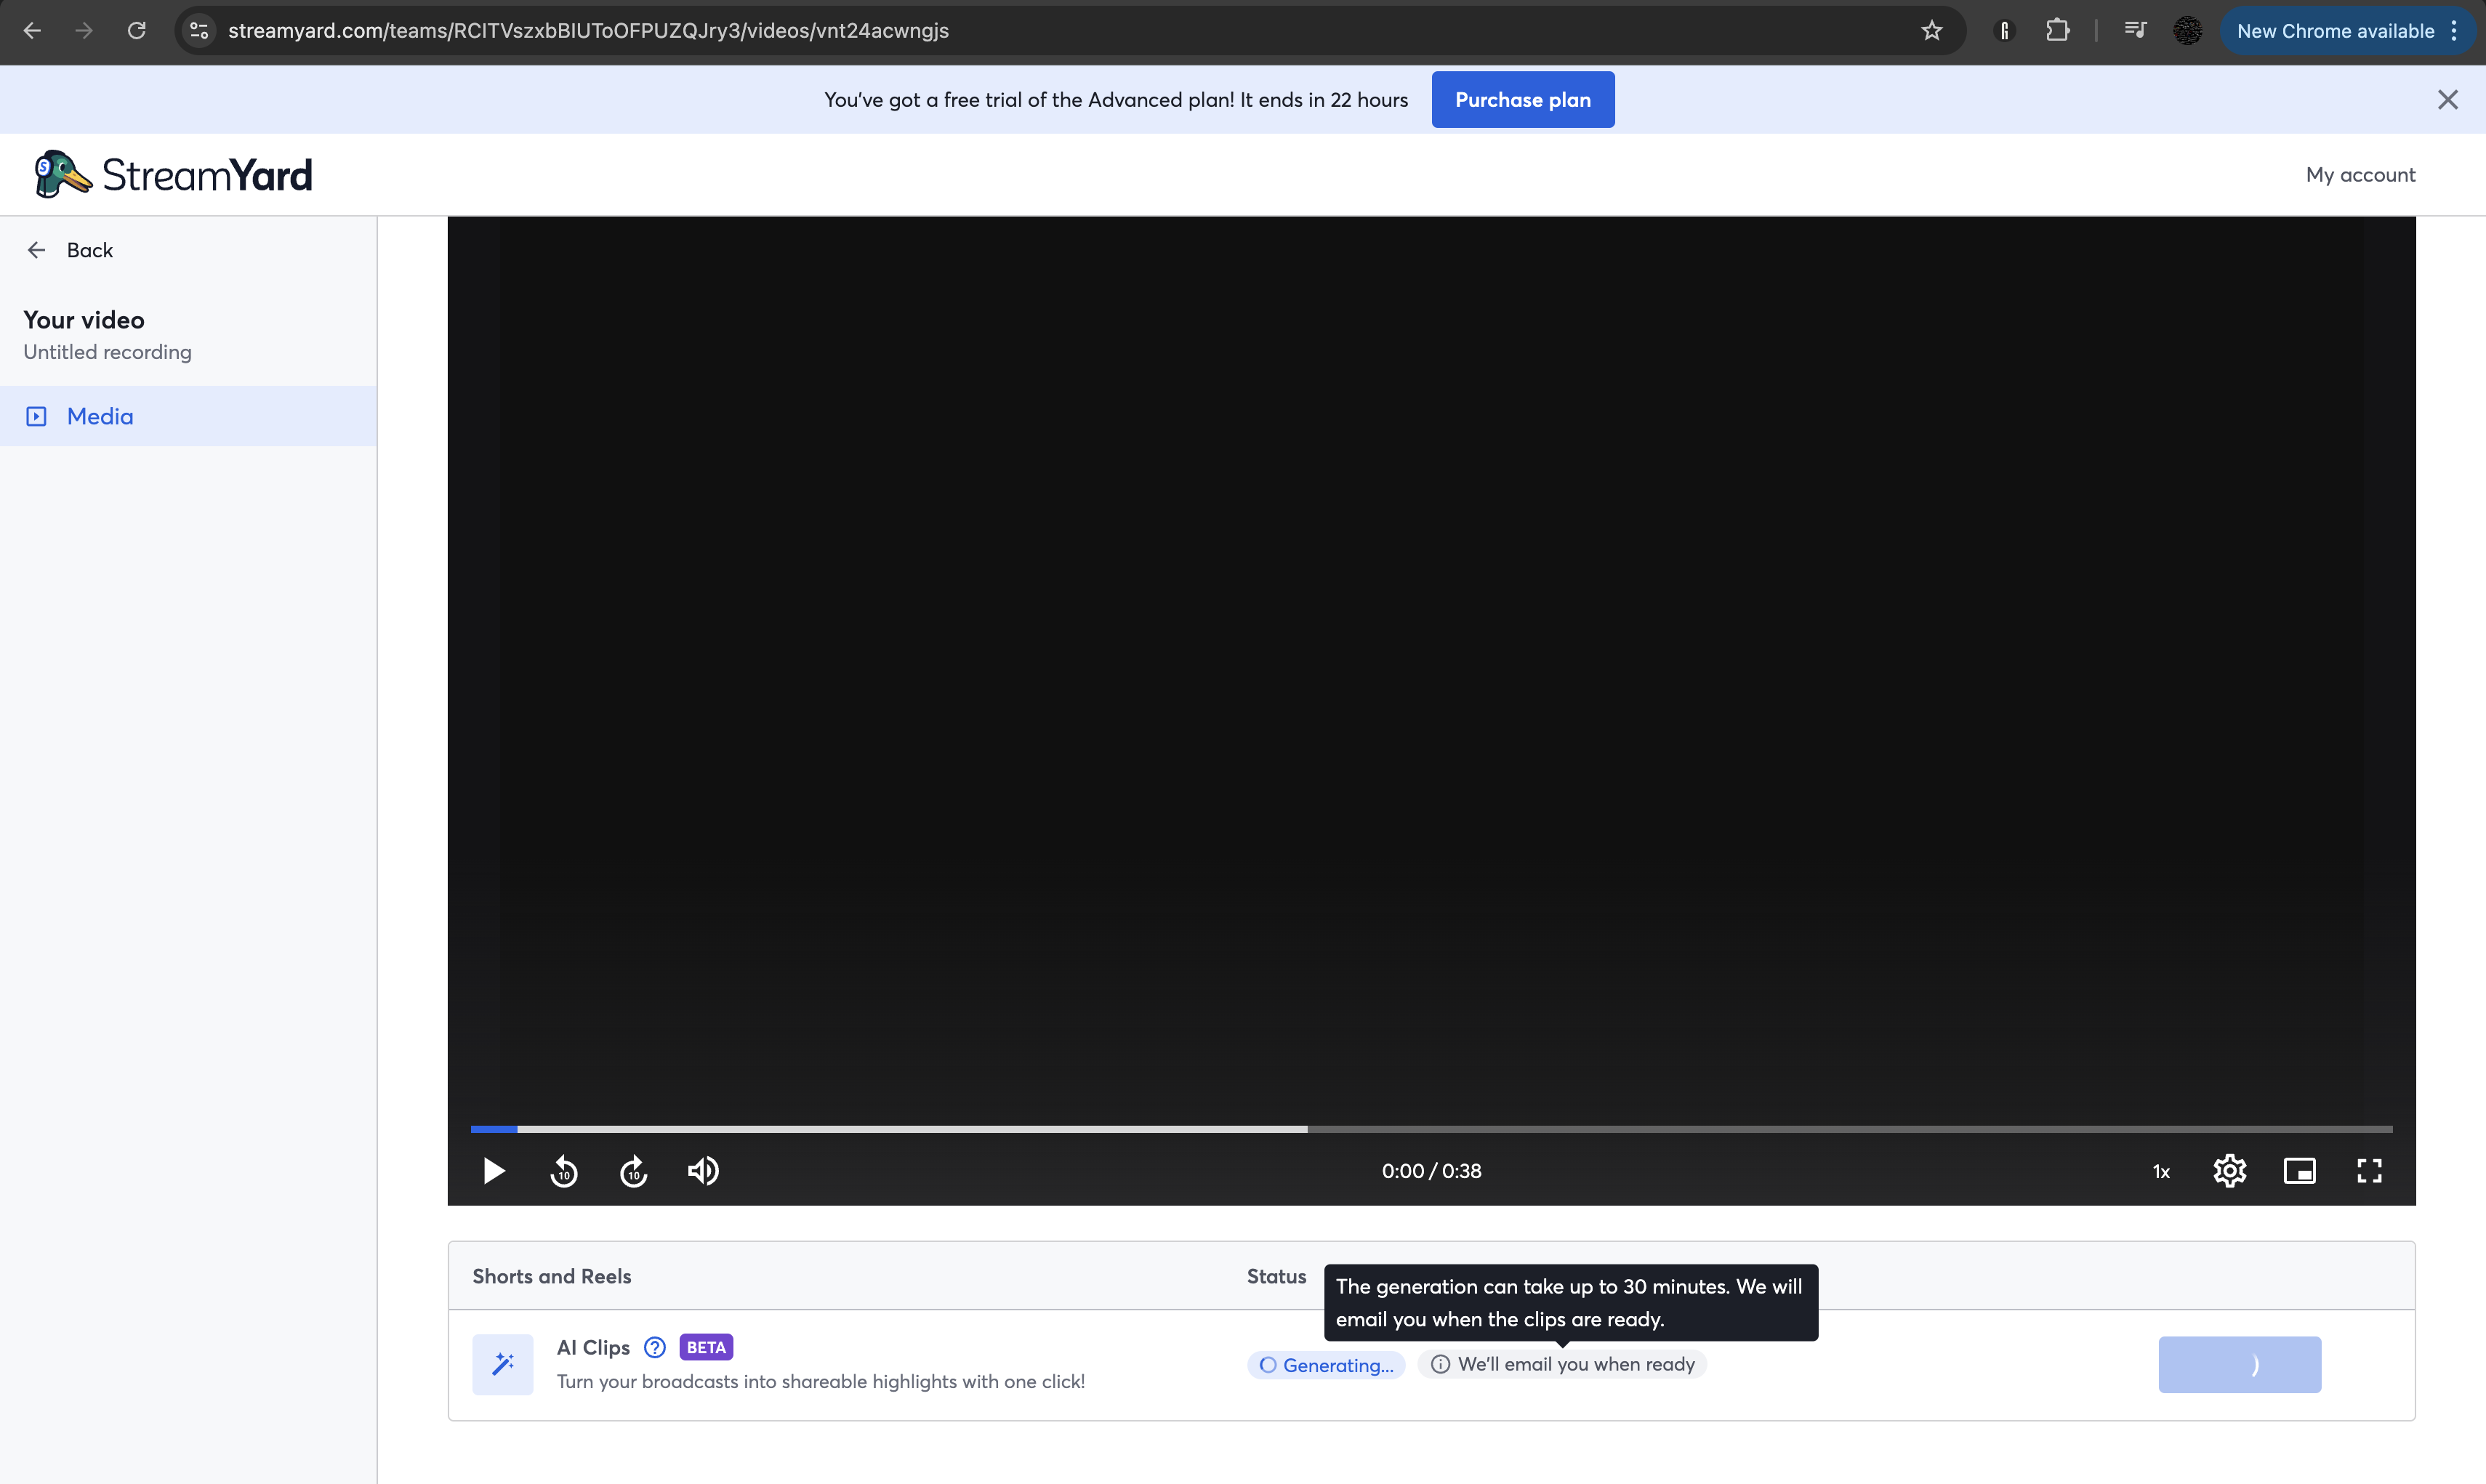Open video player settings gear
The width and height of the screenshot is (2486, 1484).
pos(2230,1171)
